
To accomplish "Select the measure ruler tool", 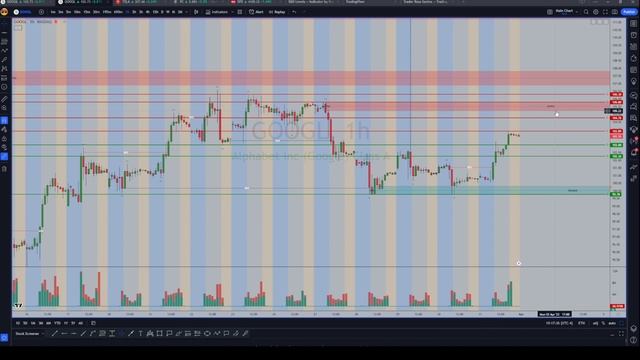I will pyautogui.click(x=4, y=99).
